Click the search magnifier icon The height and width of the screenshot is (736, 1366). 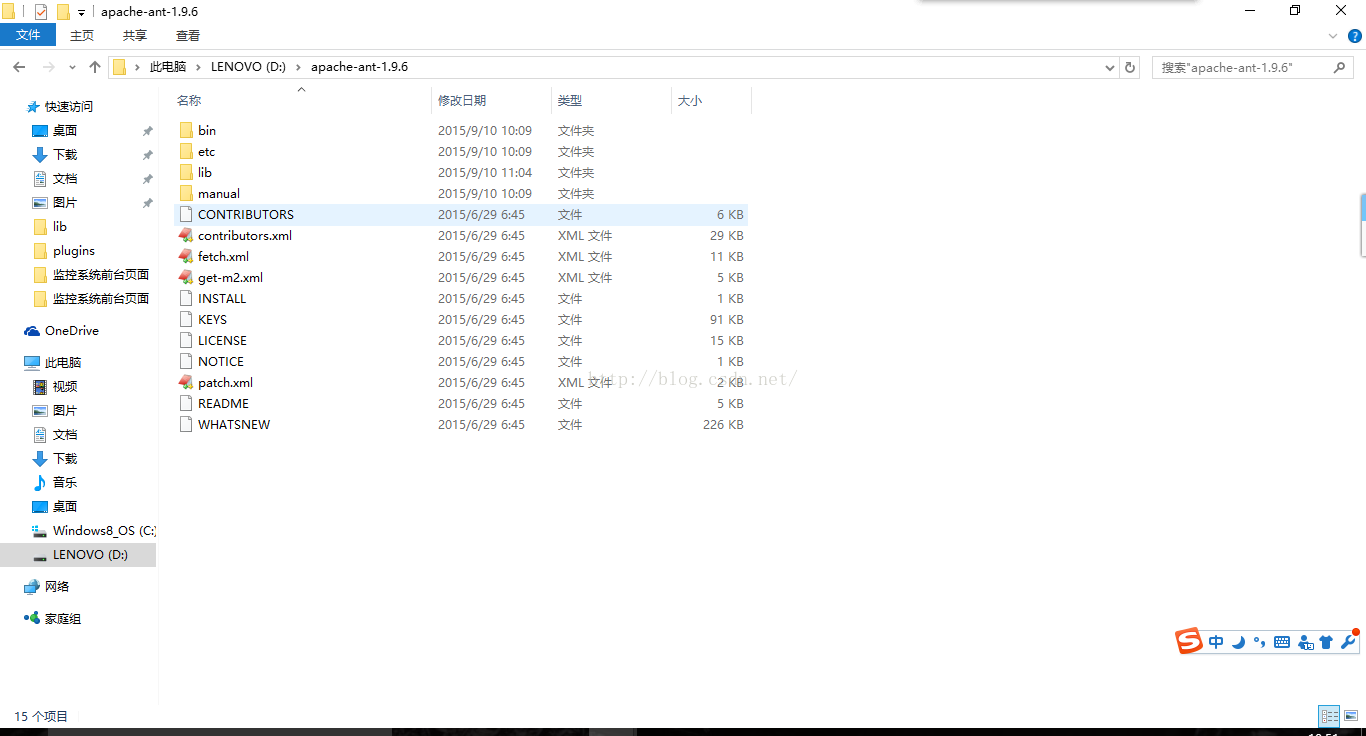coord(1340,67)
